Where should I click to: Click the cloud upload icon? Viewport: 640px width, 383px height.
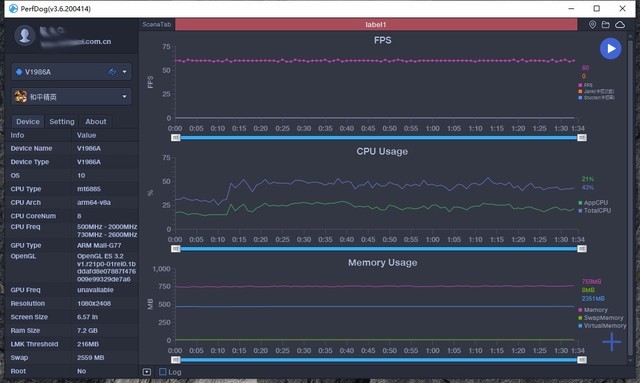(x=620, y=24)
